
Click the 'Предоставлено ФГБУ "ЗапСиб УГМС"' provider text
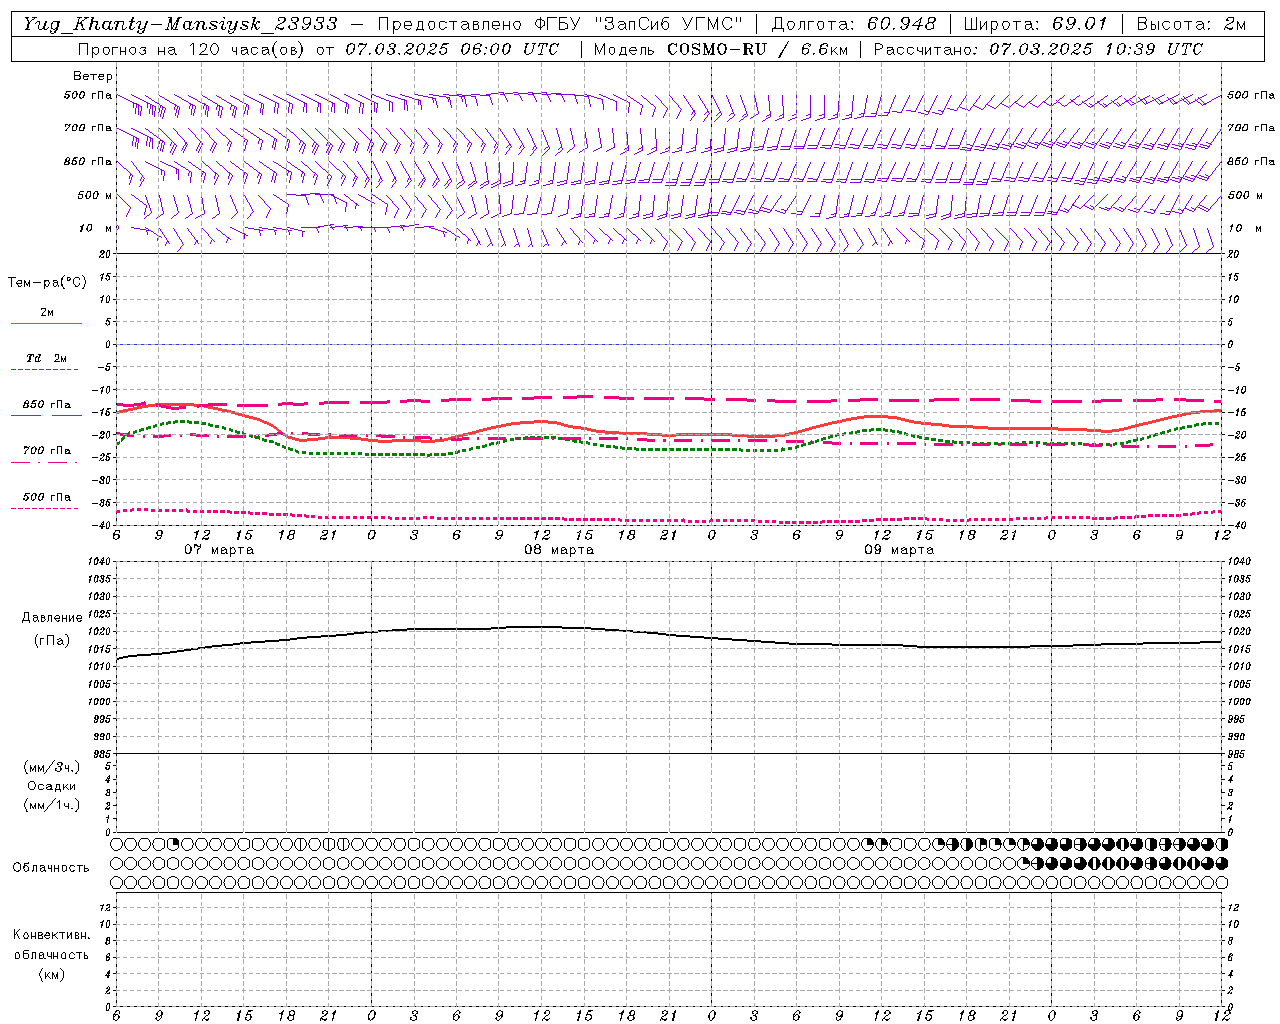pos(560,24)
